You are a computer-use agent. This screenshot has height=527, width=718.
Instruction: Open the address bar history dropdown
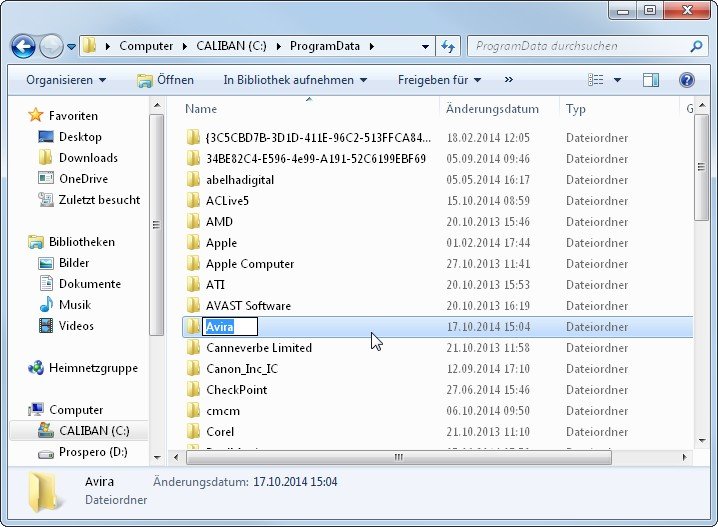pos(425,47)
